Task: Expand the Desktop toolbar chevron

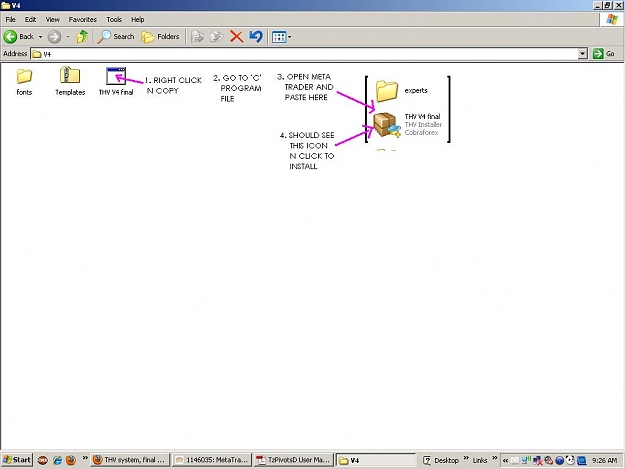Action: click(466, 458)
